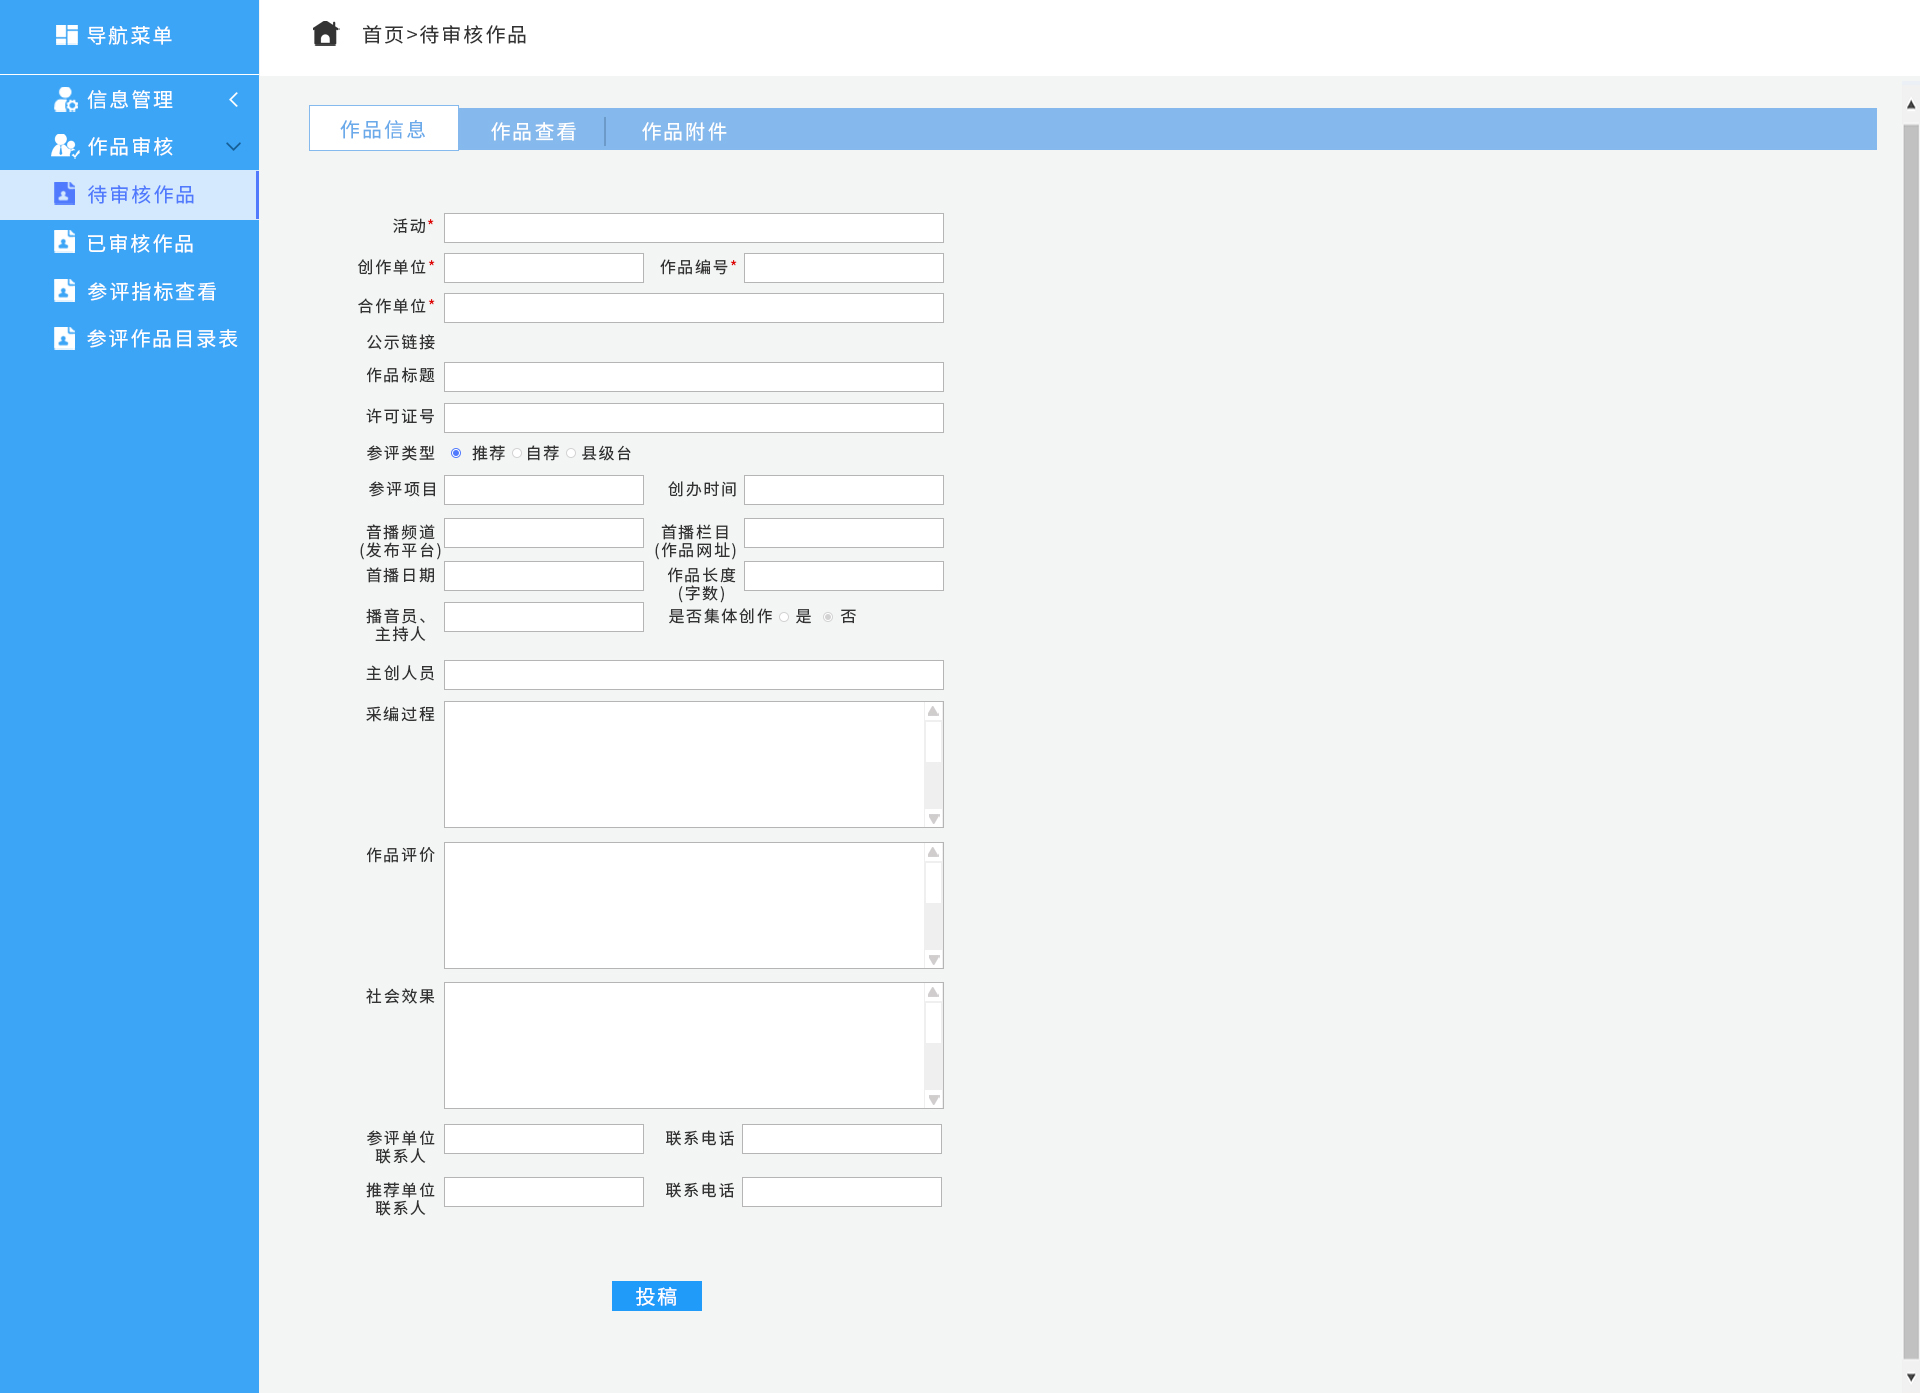Collapse the 作品审核 menu chevron

pyautogui.click(x=234, y=146)
